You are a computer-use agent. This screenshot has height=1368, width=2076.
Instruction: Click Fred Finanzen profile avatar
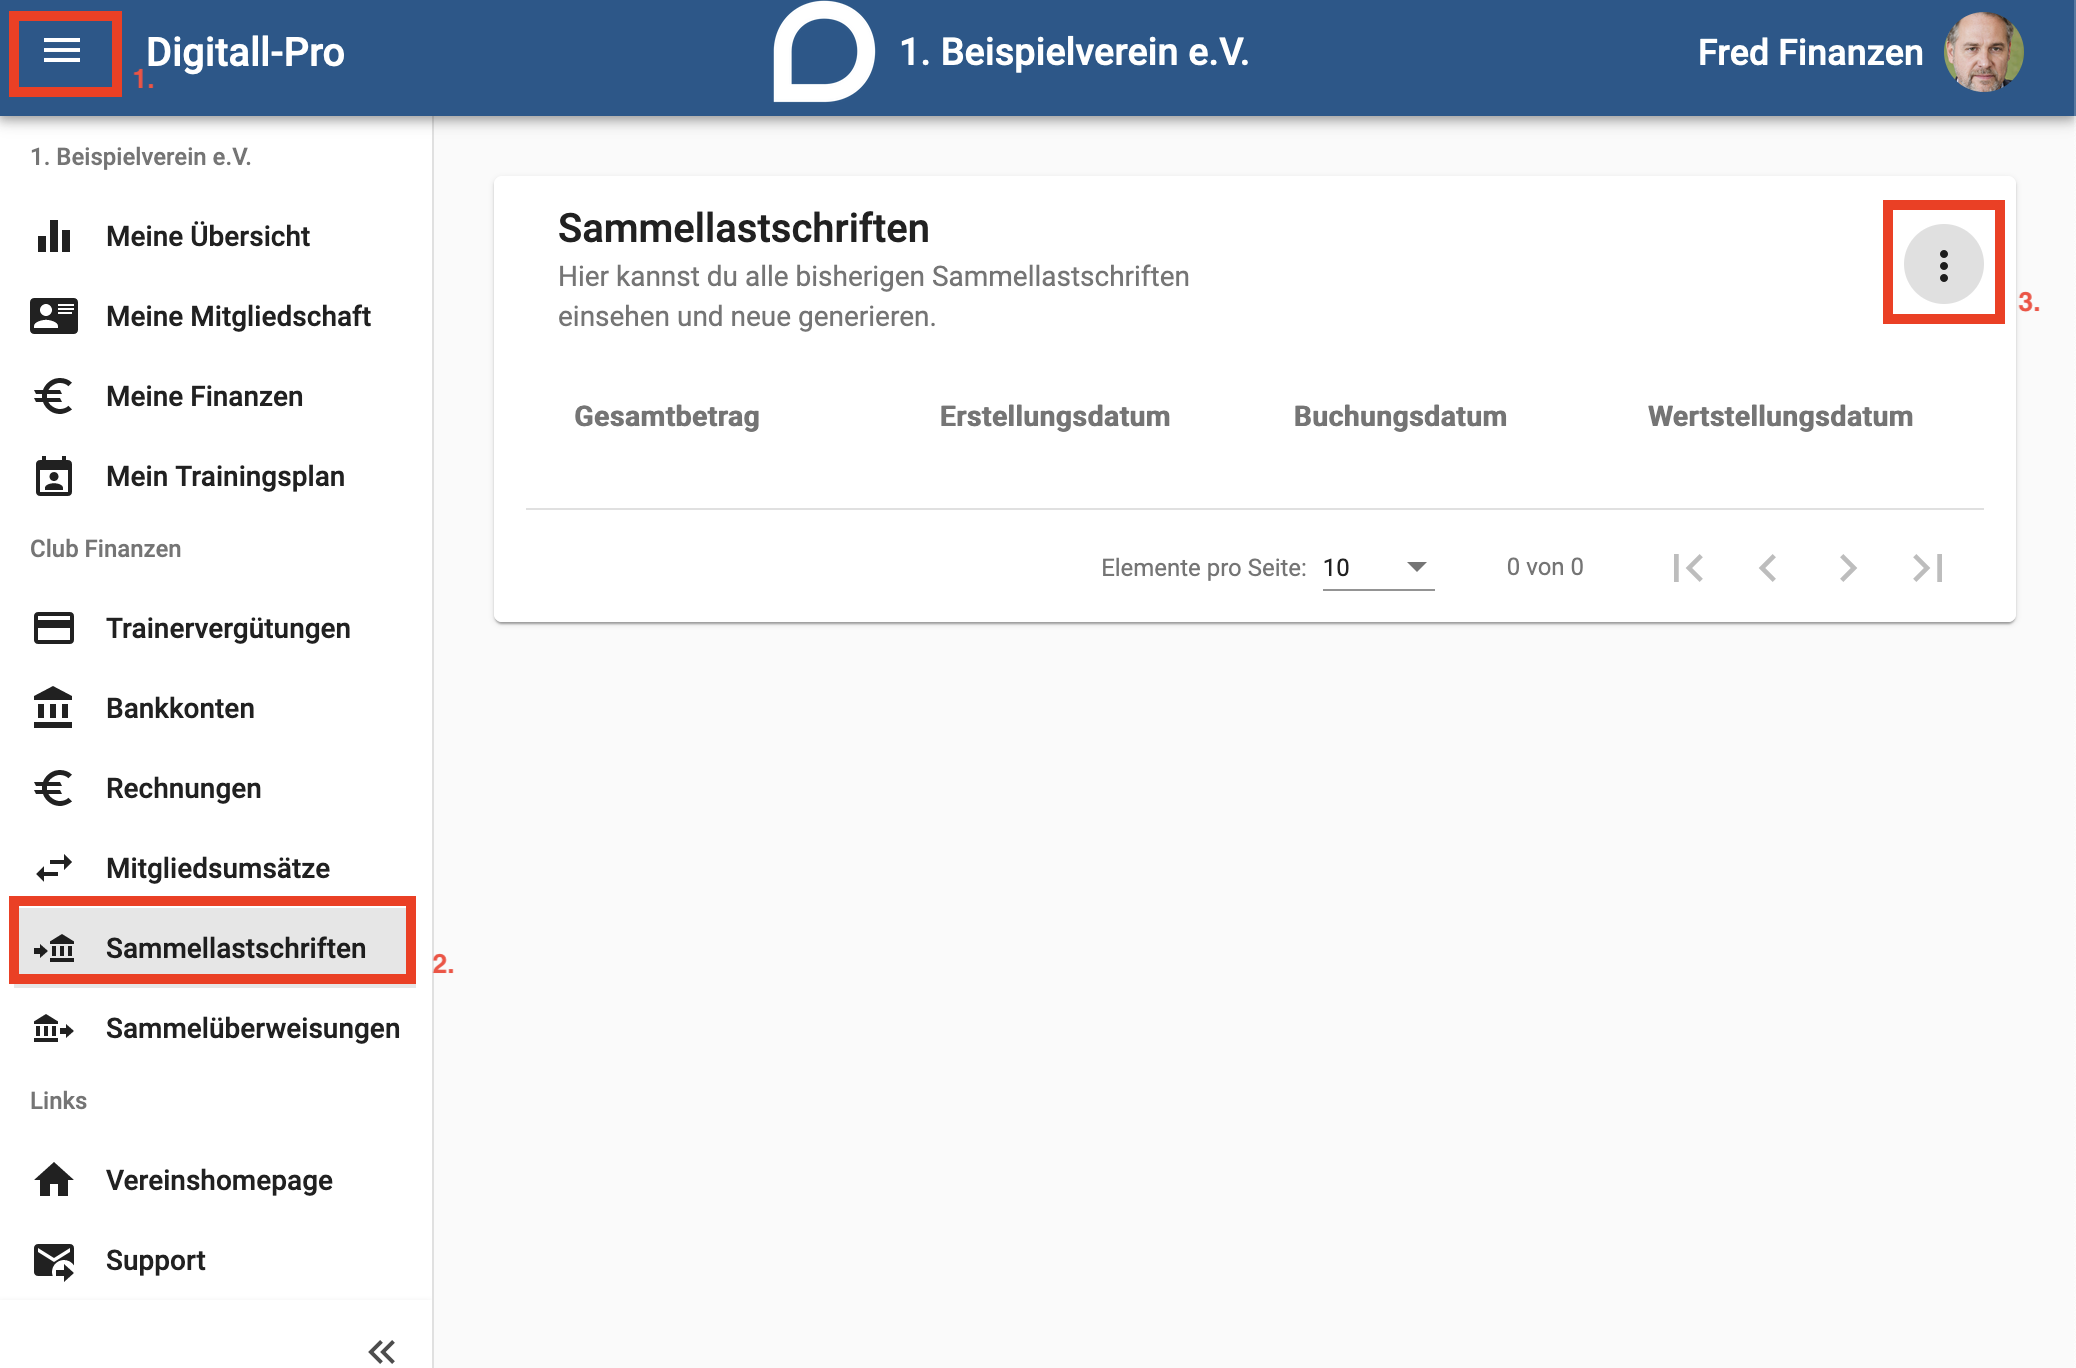point(1983,52)
